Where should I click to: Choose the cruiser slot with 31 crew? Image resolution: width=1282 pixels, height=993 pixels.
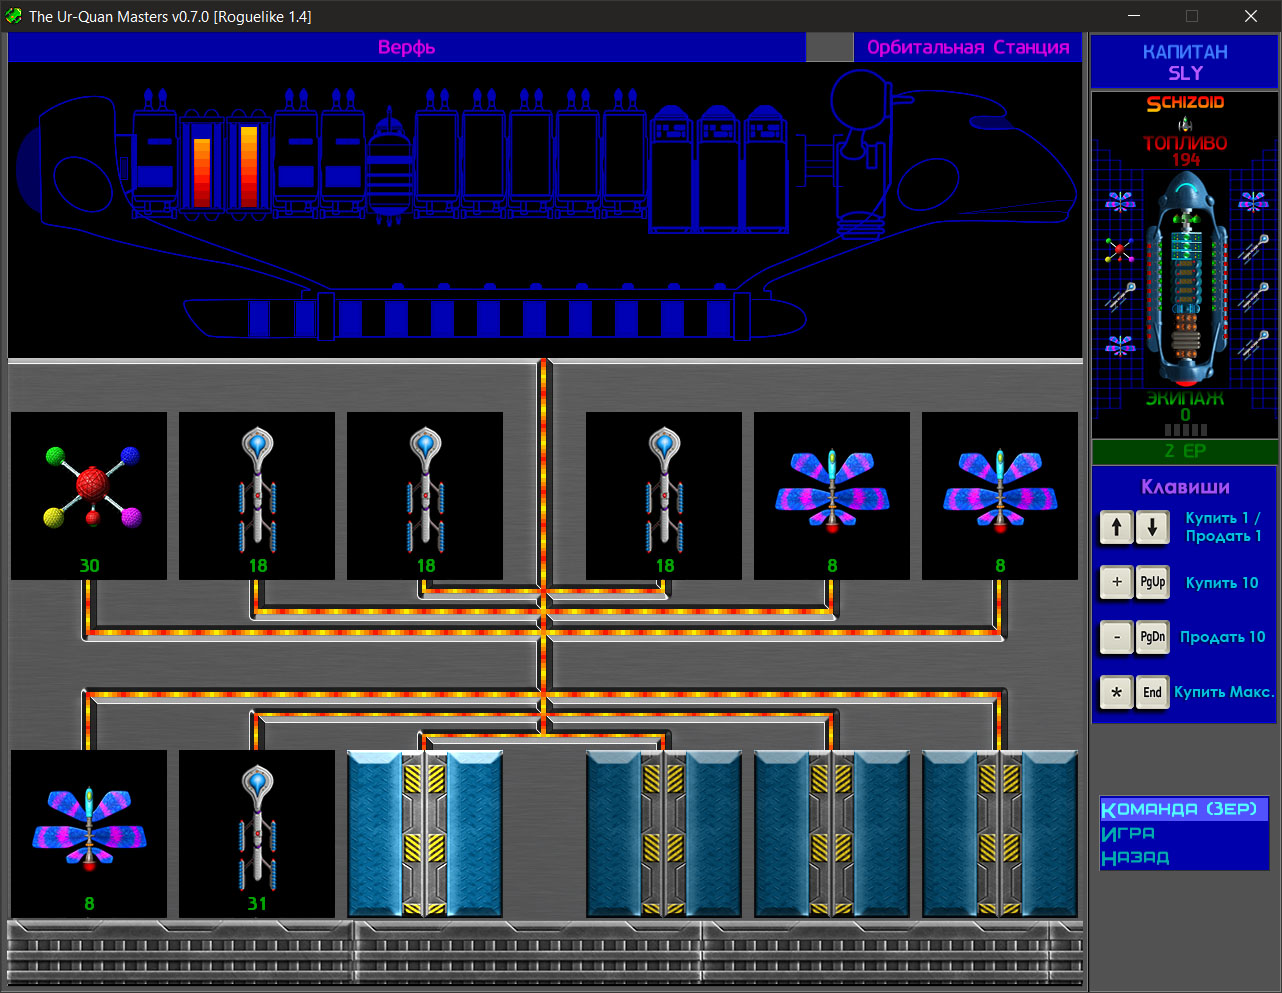pyautogui.click(x=257, y=834)
